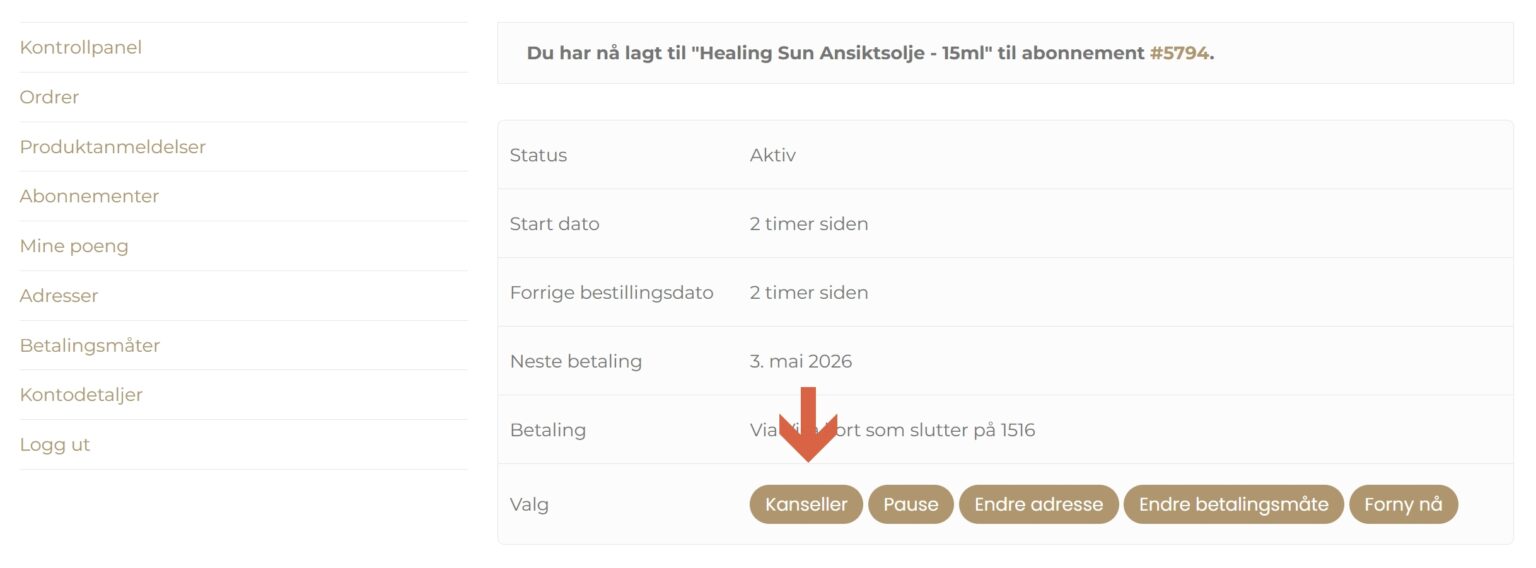Click the Endre betalingsmåte button
Image resolution: width=1536 pixels, height=568 pixels.
1233,505
